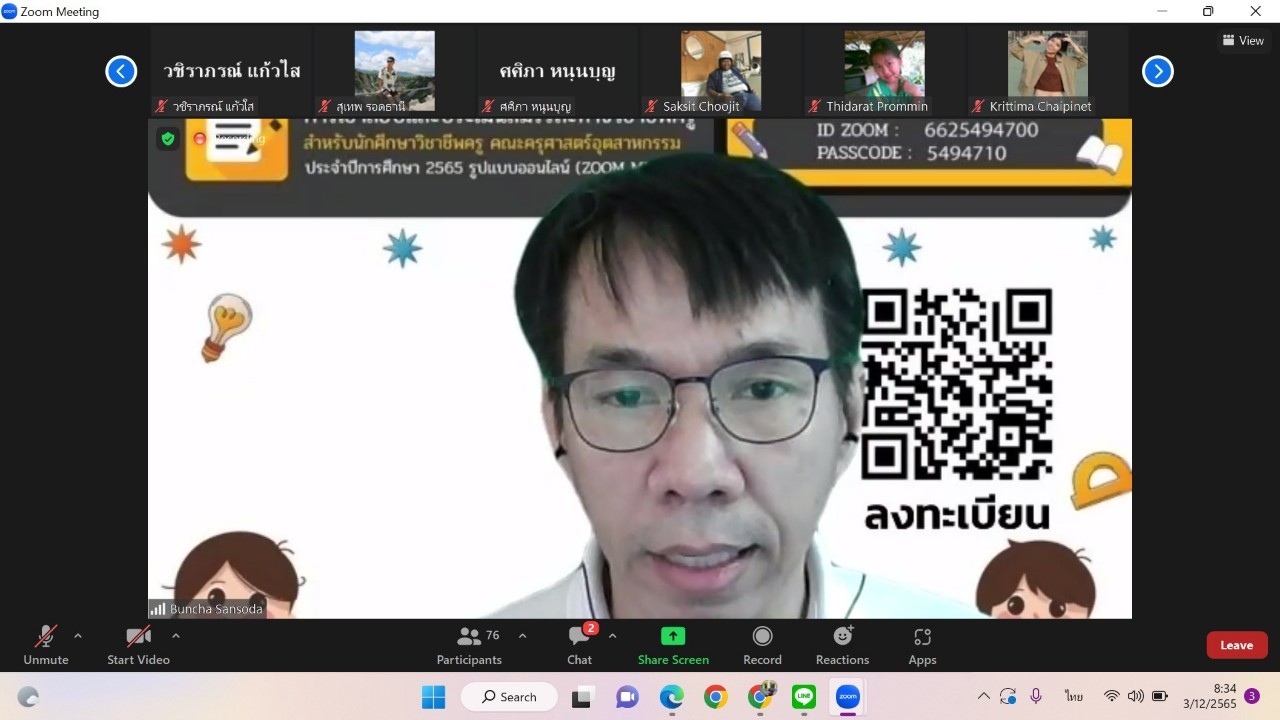Open the Windows Start menu

pos(433,696)
